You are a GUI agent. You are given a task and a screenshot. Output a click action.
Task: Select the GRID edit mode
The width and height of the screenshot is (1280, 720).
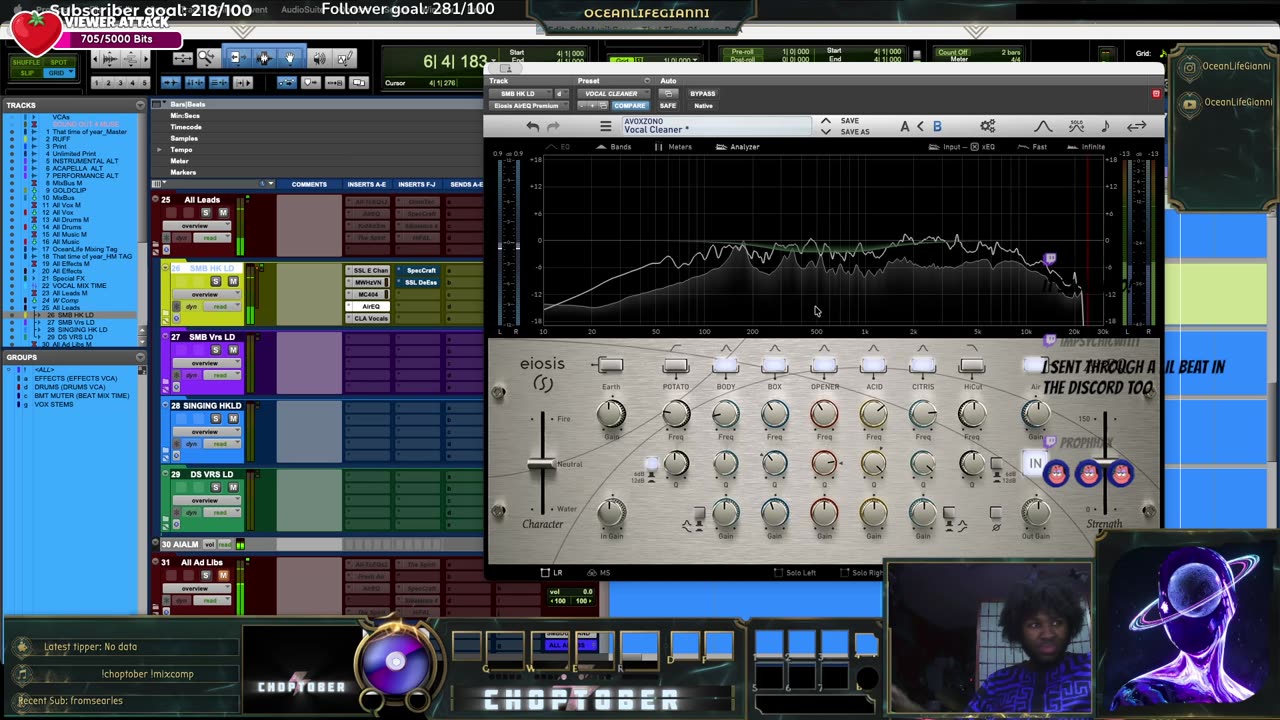pyautogui.click(x=57, y=73)
